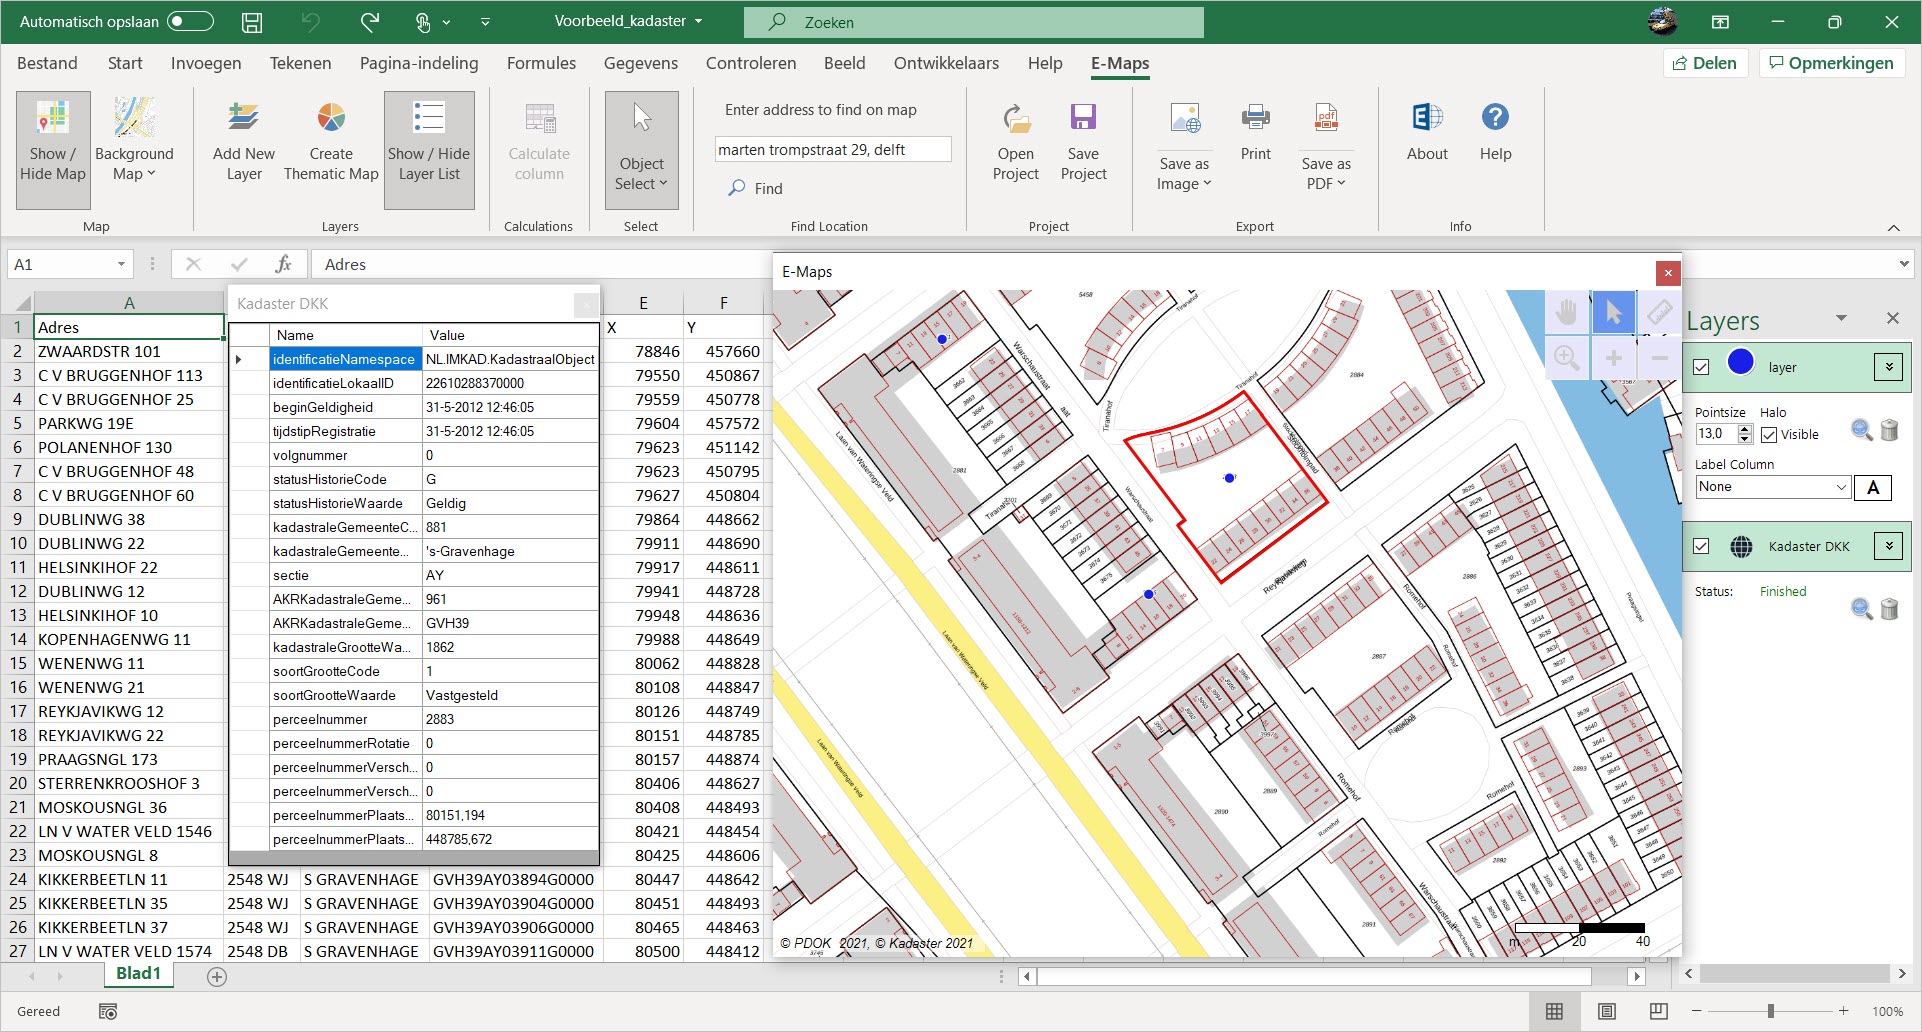This screenshot has height=1032, width=1922.
Task: Toggle the Halo Visible checkbox
Action: (x=1768, y=434)
